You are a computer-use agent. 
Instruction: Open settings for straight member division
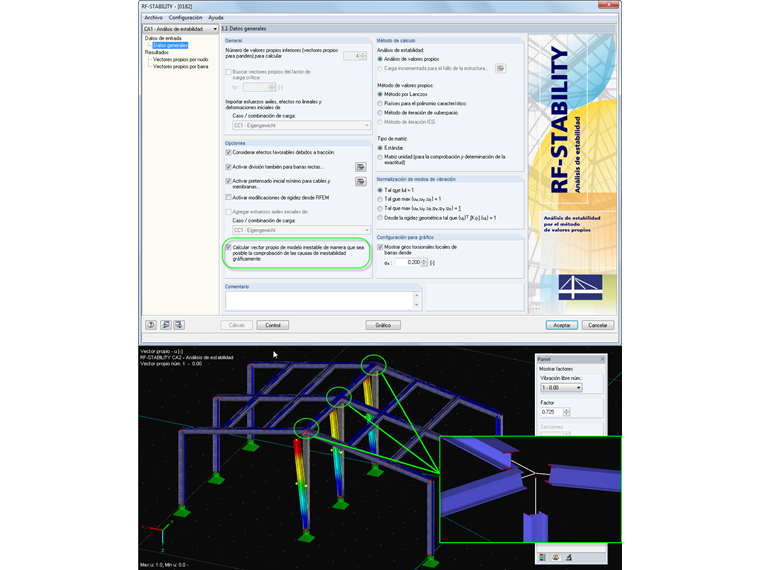pyautogui.click(x=361, y=167)
